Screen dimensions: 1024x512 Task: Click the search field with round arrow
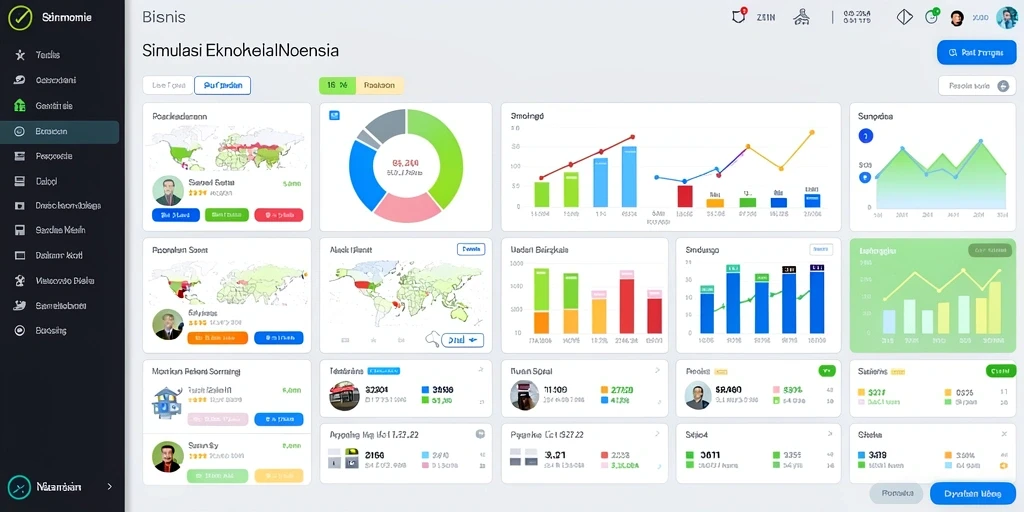tap(977, 86)
